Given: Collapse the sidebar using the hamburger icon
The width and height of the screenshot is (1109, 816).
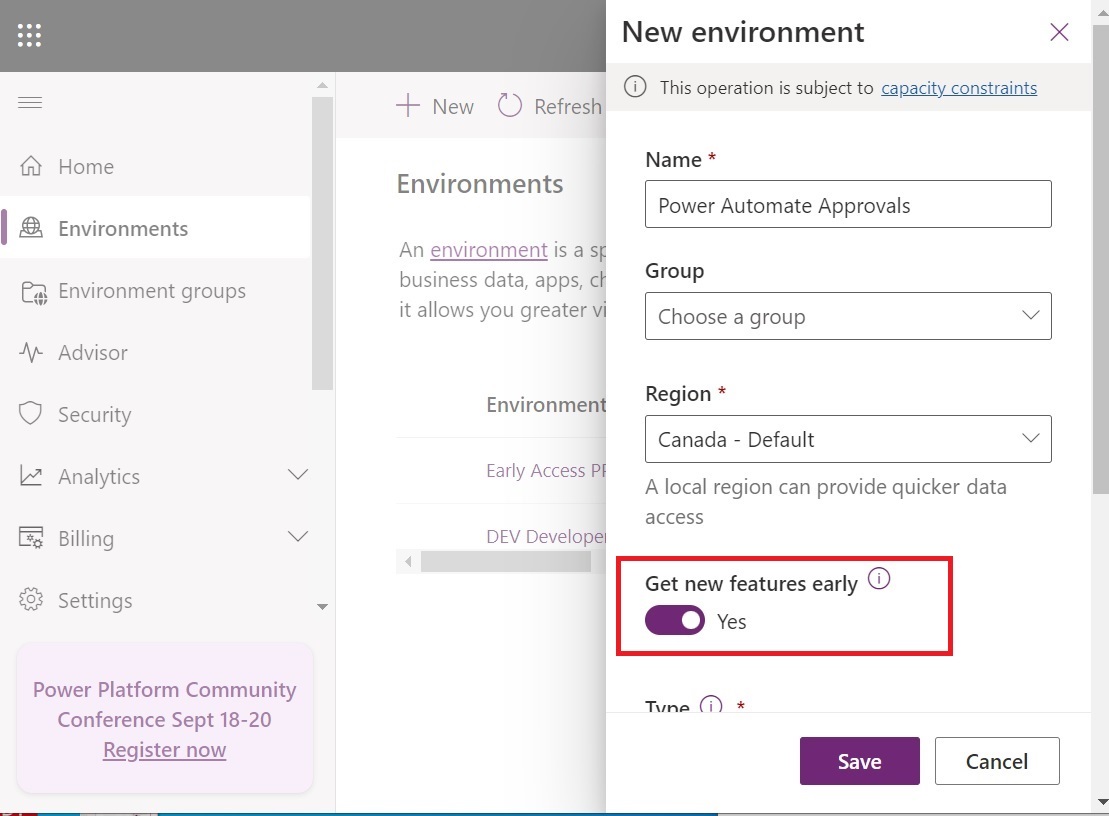Looking at the screenshot, I should [30, 102].
